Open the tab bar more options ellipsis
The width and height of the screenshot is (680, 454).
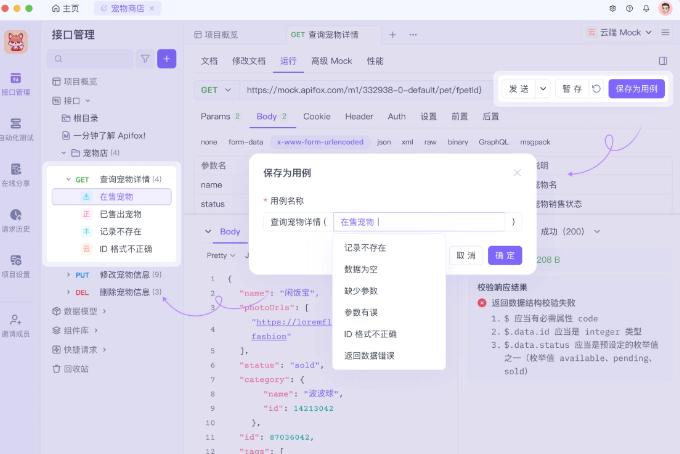pyautogui.click(x=413, y=35)
